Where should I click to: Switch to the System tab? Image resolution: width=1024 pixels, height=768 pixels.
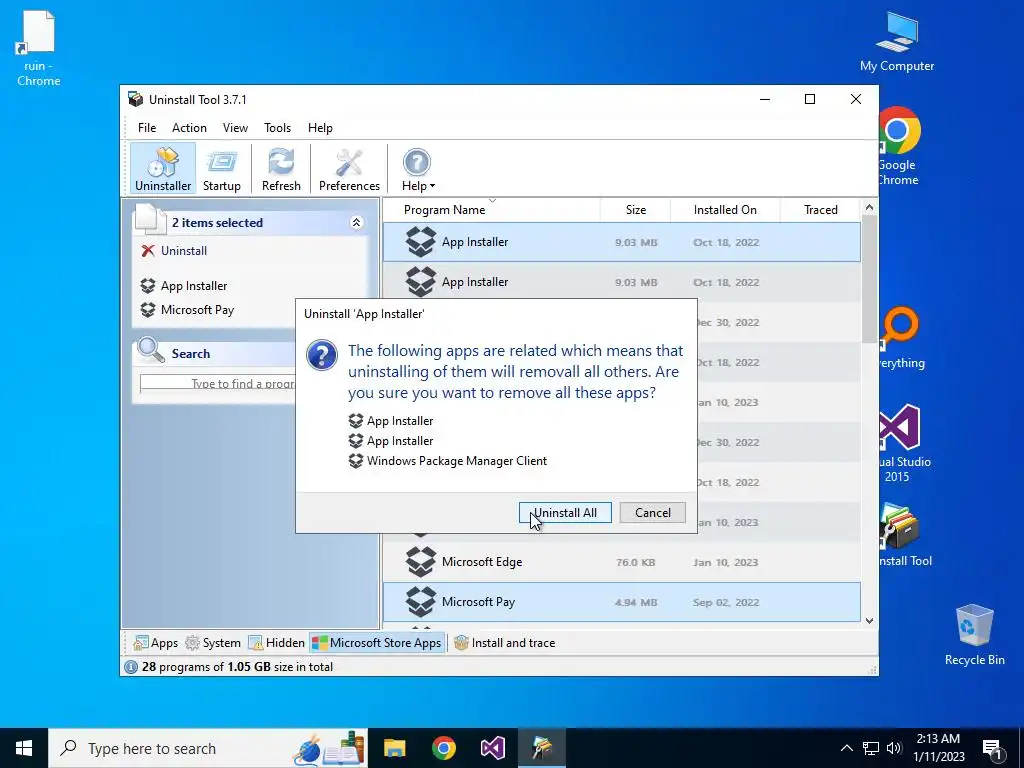point(213,643)
